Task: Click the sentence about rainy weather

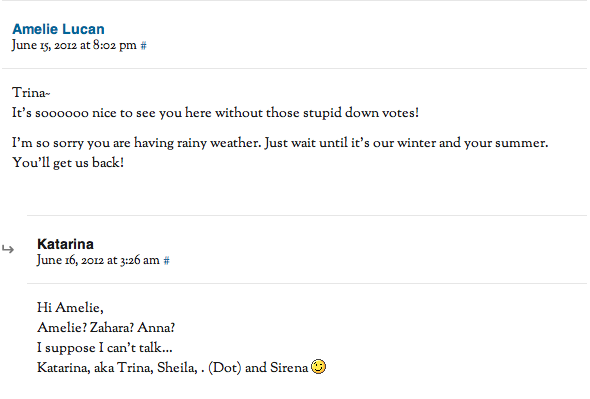Action: pyautogui.click(x=280, y=143)
